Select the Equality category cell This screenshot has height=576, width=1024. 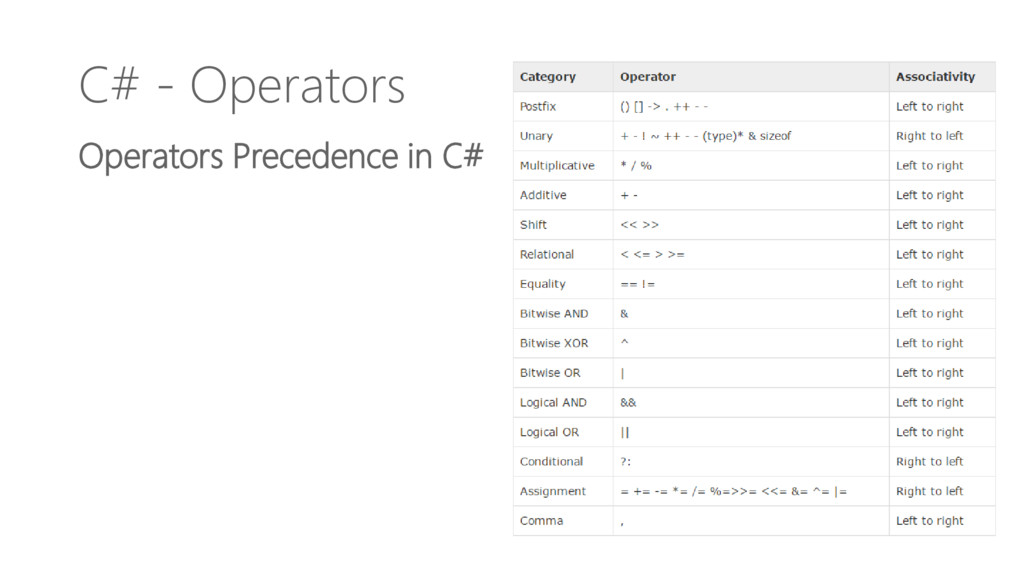pyautogui.click(x=563, y=284)
